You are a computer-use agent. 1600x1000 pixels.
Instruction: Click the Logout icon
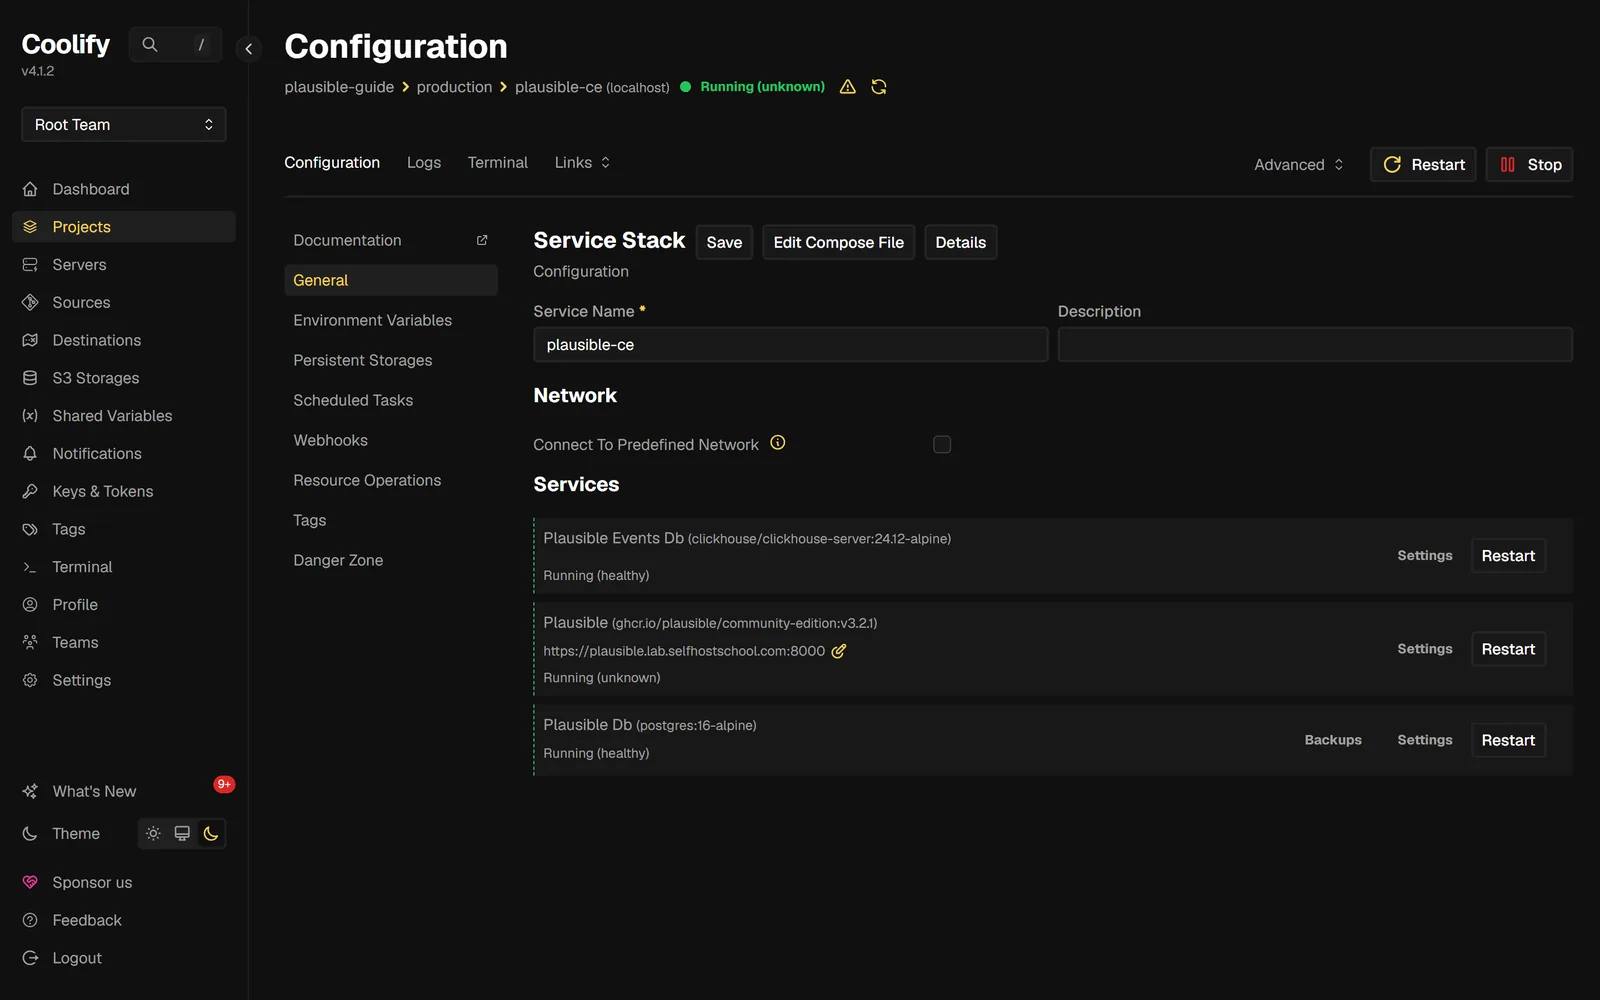click(x=30, y=958)
